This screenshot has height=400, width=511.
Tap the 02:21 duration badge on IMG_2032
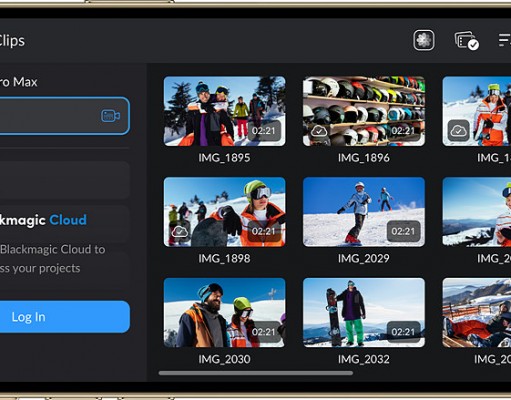[403, 332]
